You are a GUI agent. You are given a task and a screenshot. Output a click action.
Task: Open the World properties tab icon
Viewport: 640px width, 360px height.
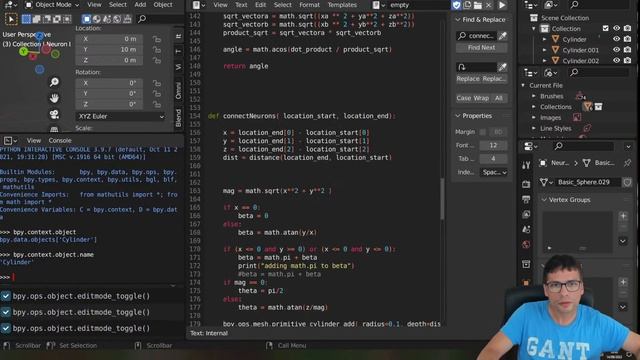pyautogui.click(x=526, y=244)
